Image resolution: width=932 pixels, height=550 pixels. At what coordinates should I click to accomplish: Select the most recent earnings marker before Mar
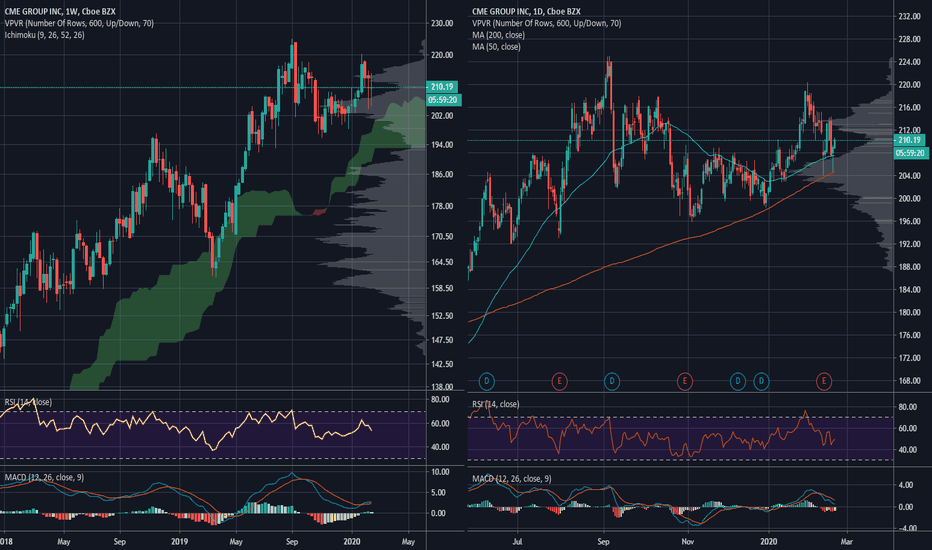pos(824,381)
